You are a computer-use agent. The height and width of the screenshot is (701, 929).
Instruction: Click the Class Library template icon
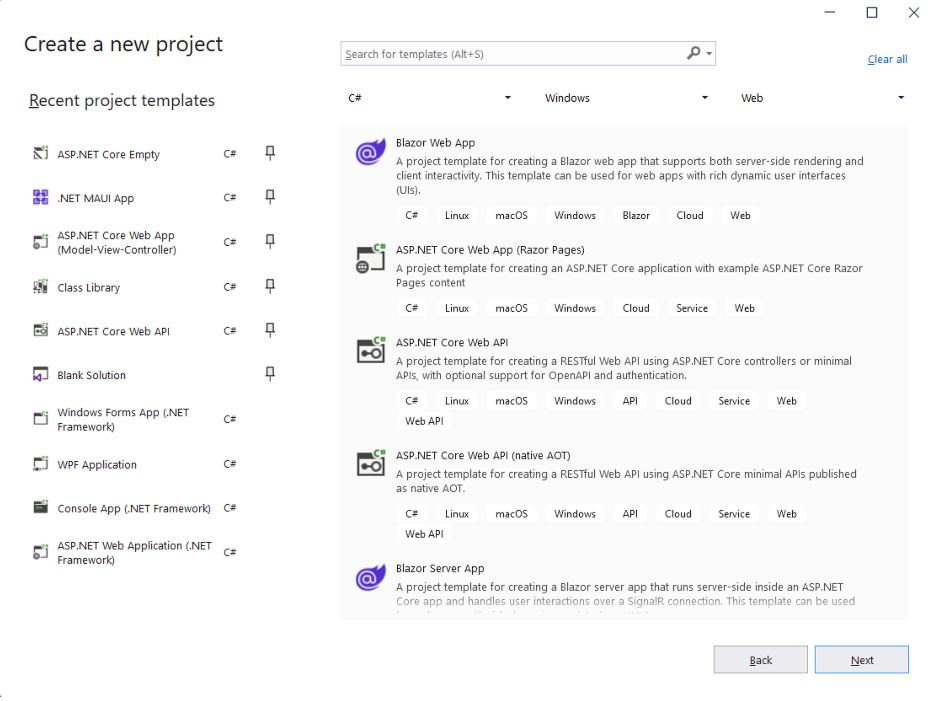pos(40,287)
